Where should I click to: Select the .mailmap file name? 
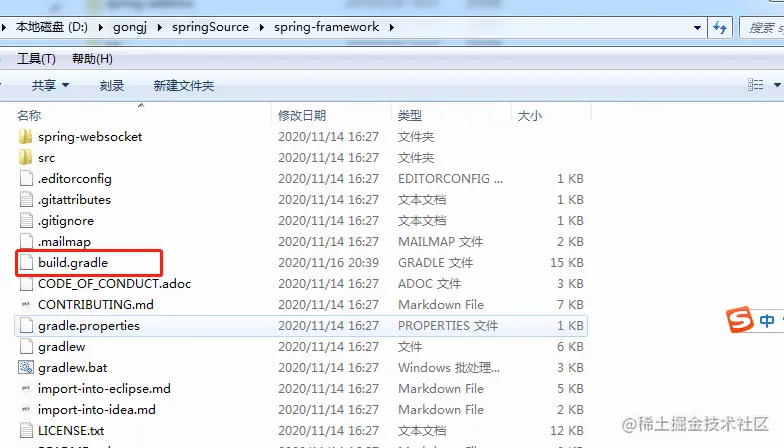pos(64,242)
